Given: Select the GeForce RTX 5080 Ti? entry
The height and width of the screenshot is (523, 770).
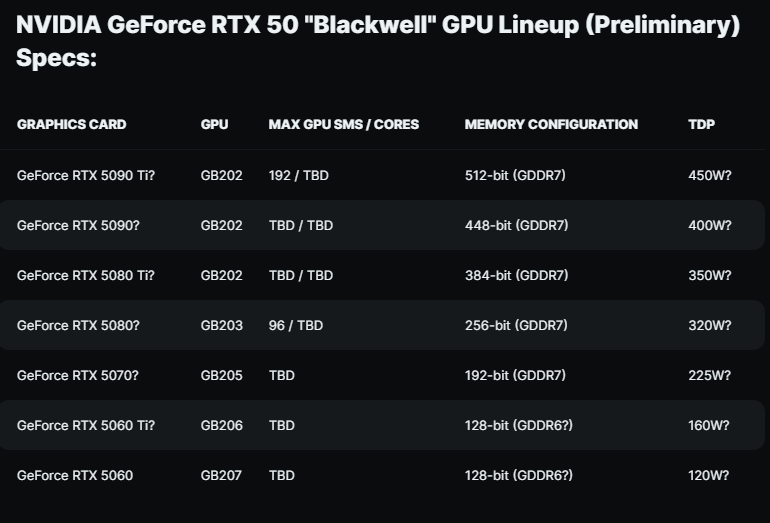Looking at the screenshot, I should pyautogui.click(x=86, y=275).
